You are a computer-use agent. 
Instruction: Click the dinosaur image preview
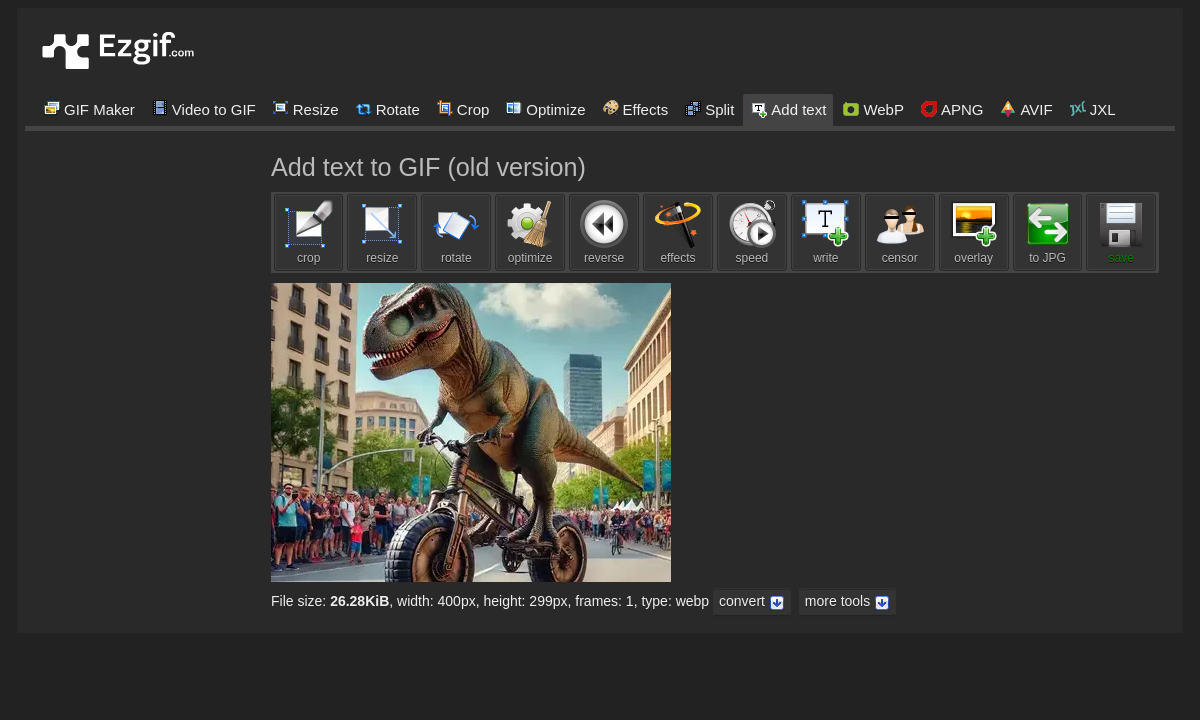[x=470, y=432]
